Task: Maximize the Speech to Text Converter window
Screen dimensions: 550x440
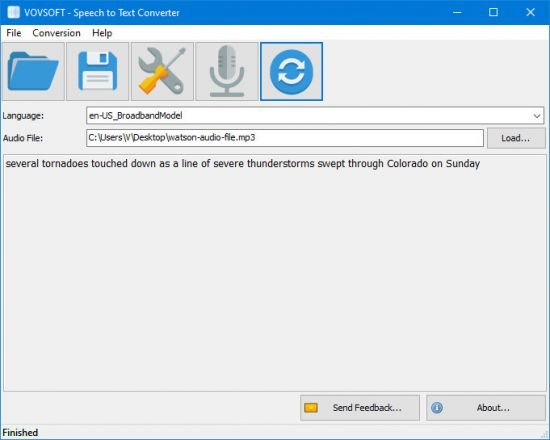Action: point(493,12)
